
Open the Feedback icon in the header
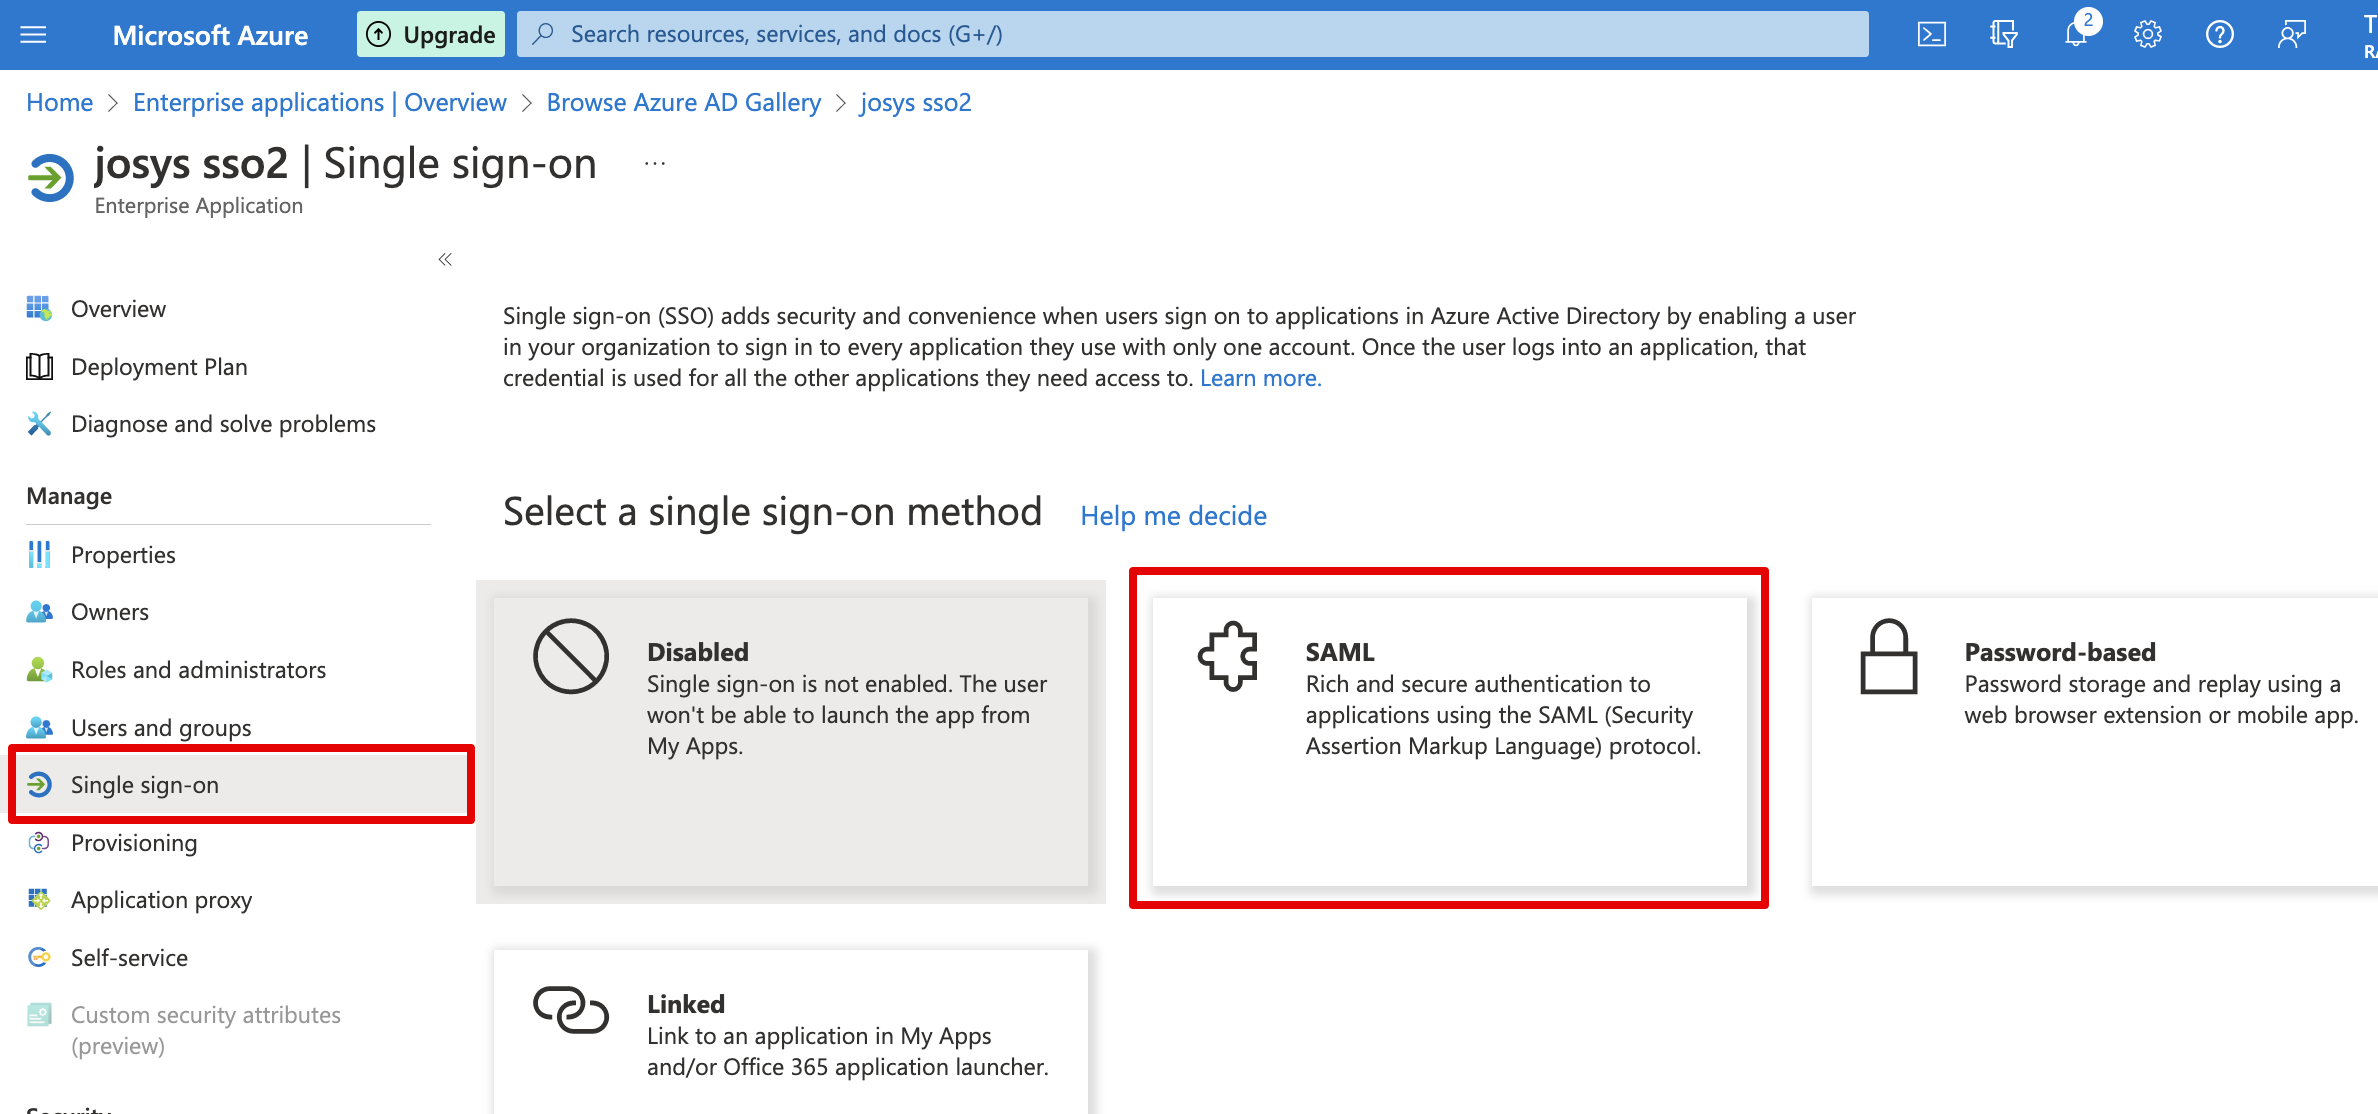tap(2291, 35)
